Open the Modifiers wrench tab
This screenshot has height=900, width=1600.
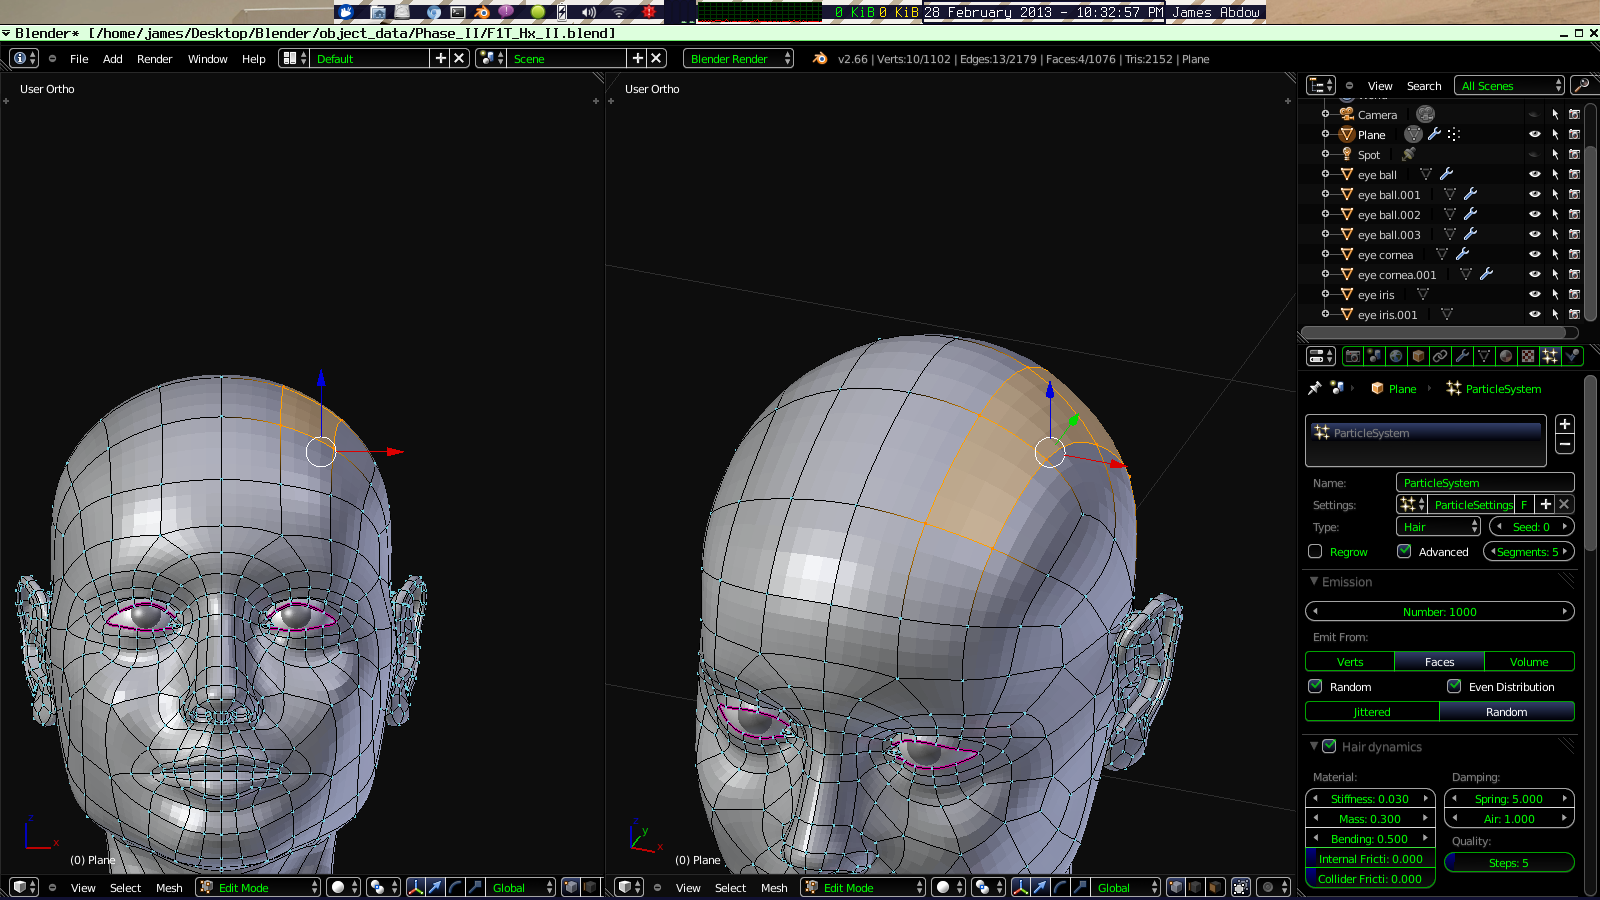point(1462,356)
